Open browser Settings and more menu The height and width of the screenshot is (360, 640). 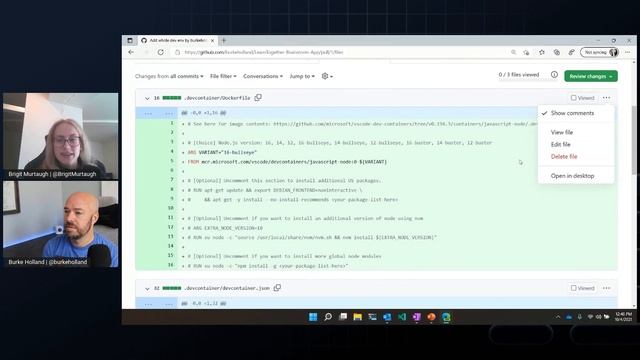(628, 52)
